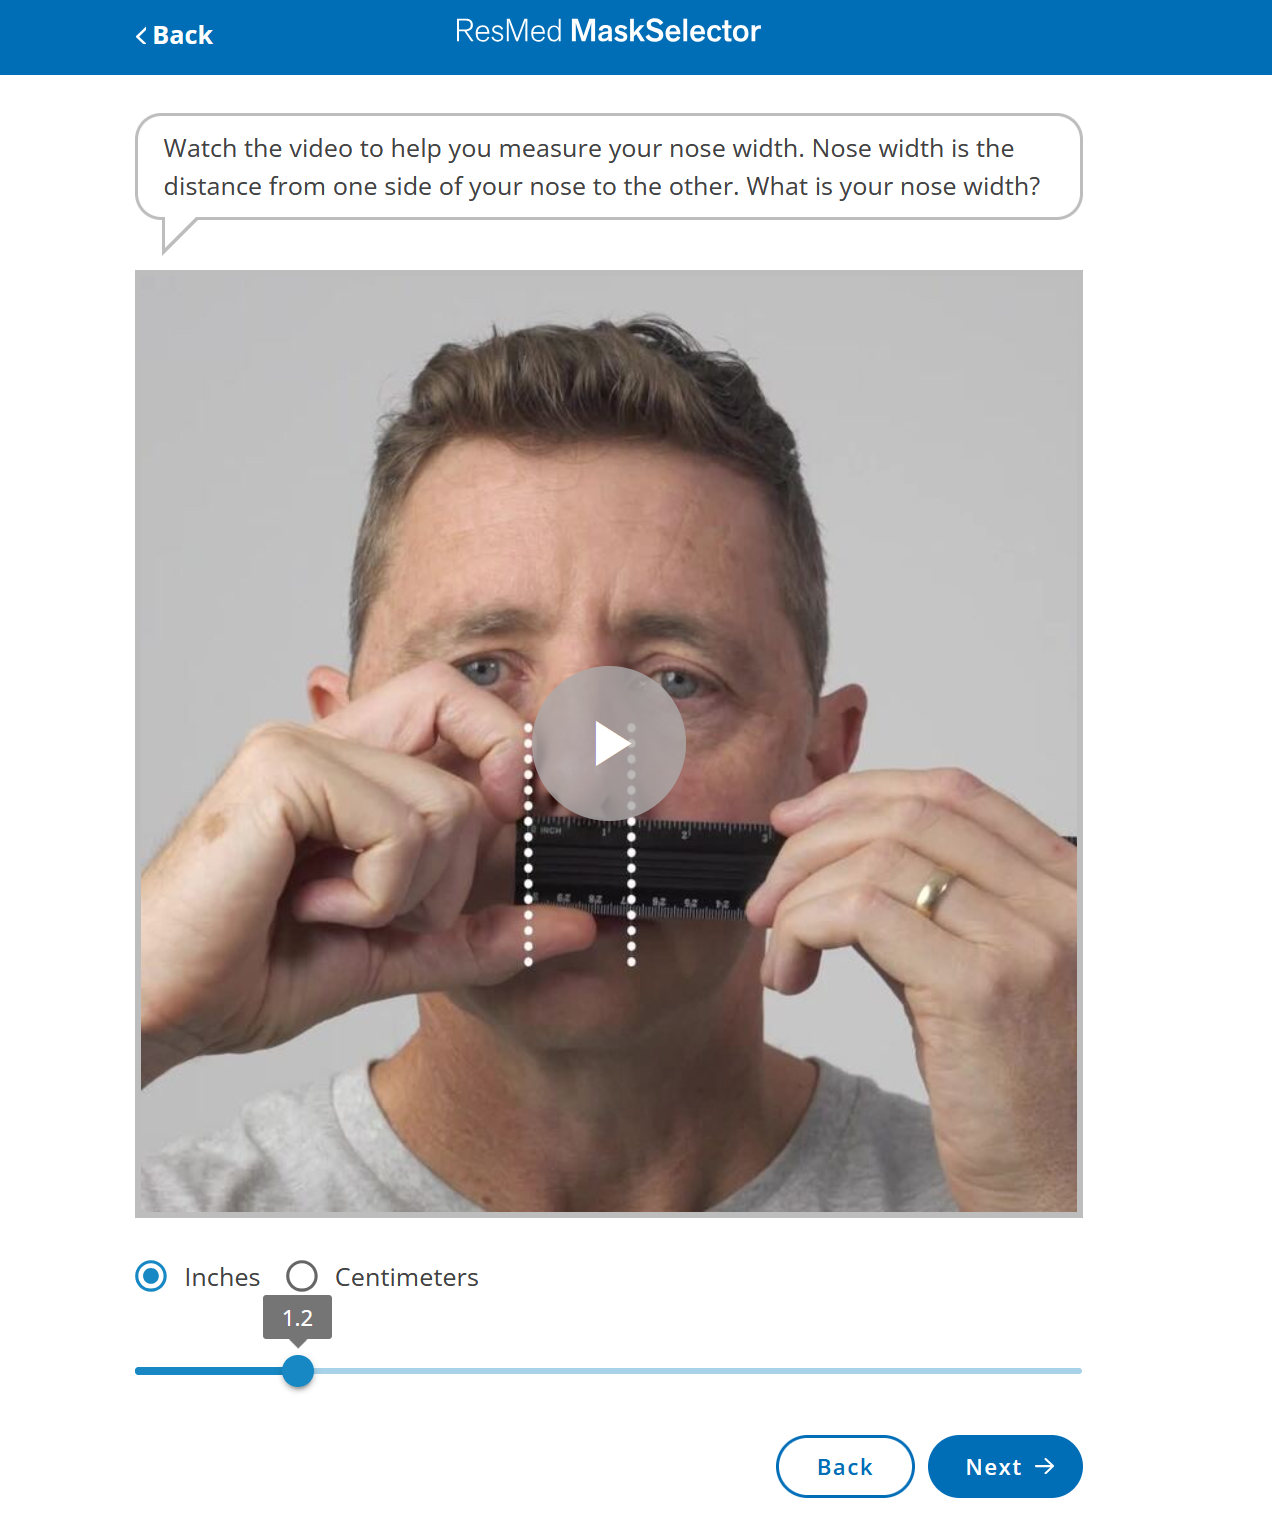Select the Inches radio button
The width and height of the screenshot is (1272, 1514).
[151, 1276]
